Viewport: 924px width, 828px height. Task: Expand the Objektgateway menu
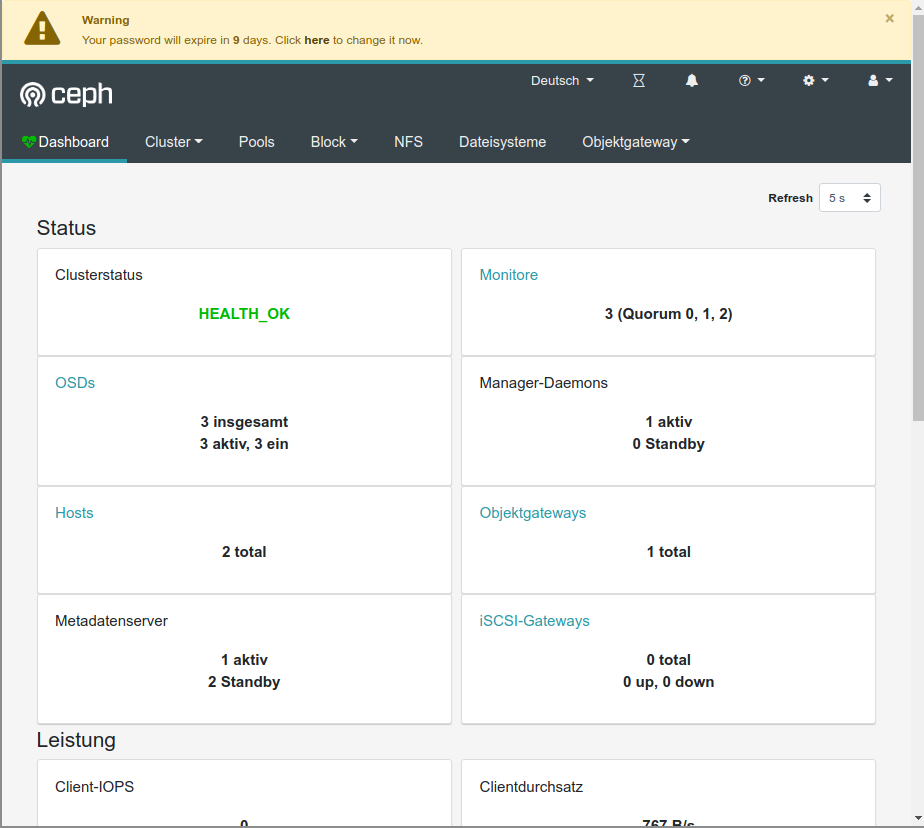pos(636,142)
